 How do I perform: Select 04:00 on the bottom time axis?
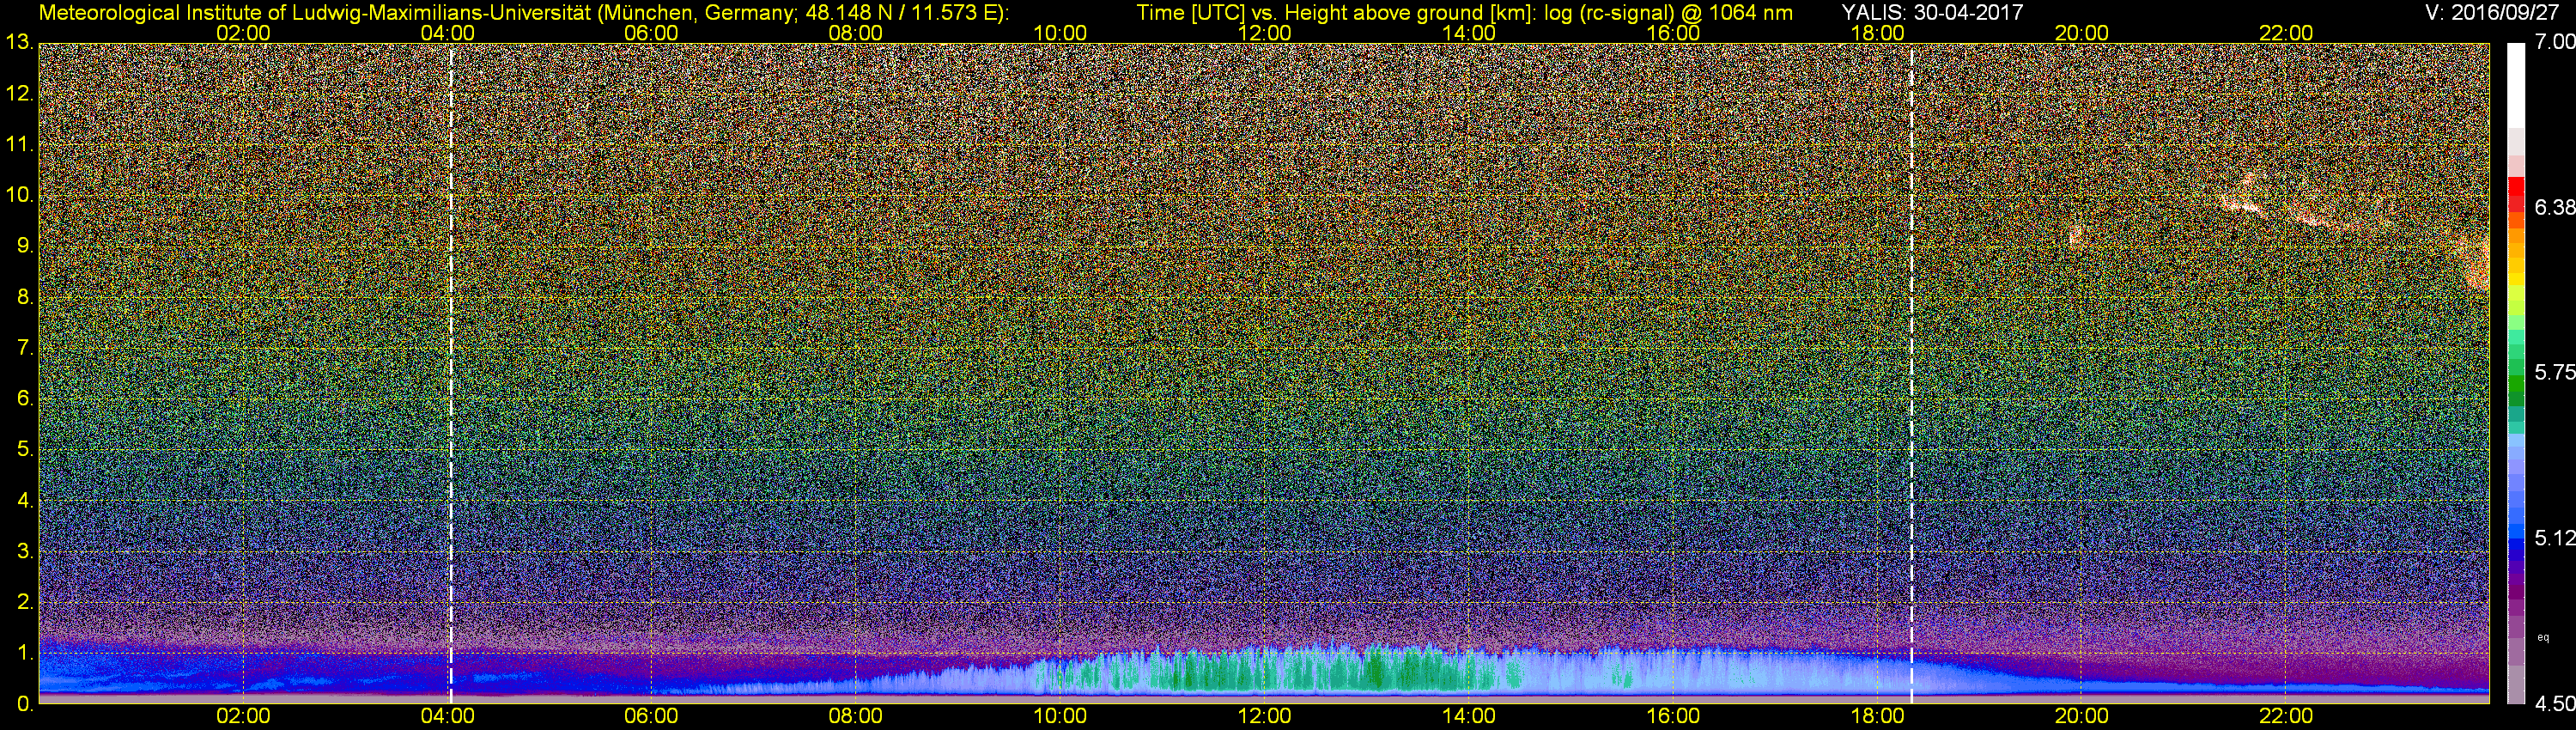pos(447,717)
